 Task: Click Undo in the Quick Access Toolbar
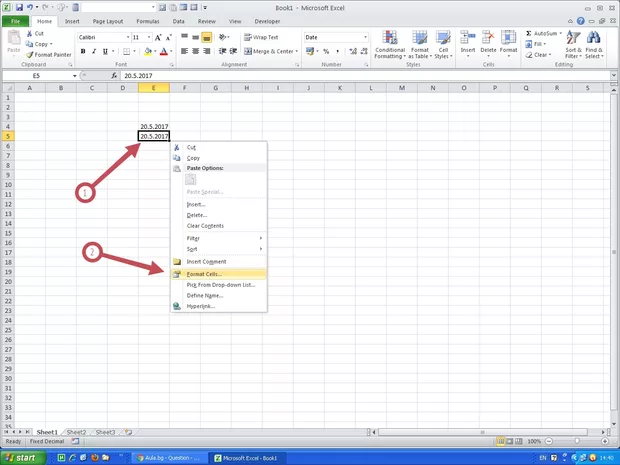[x=30, y=8]
